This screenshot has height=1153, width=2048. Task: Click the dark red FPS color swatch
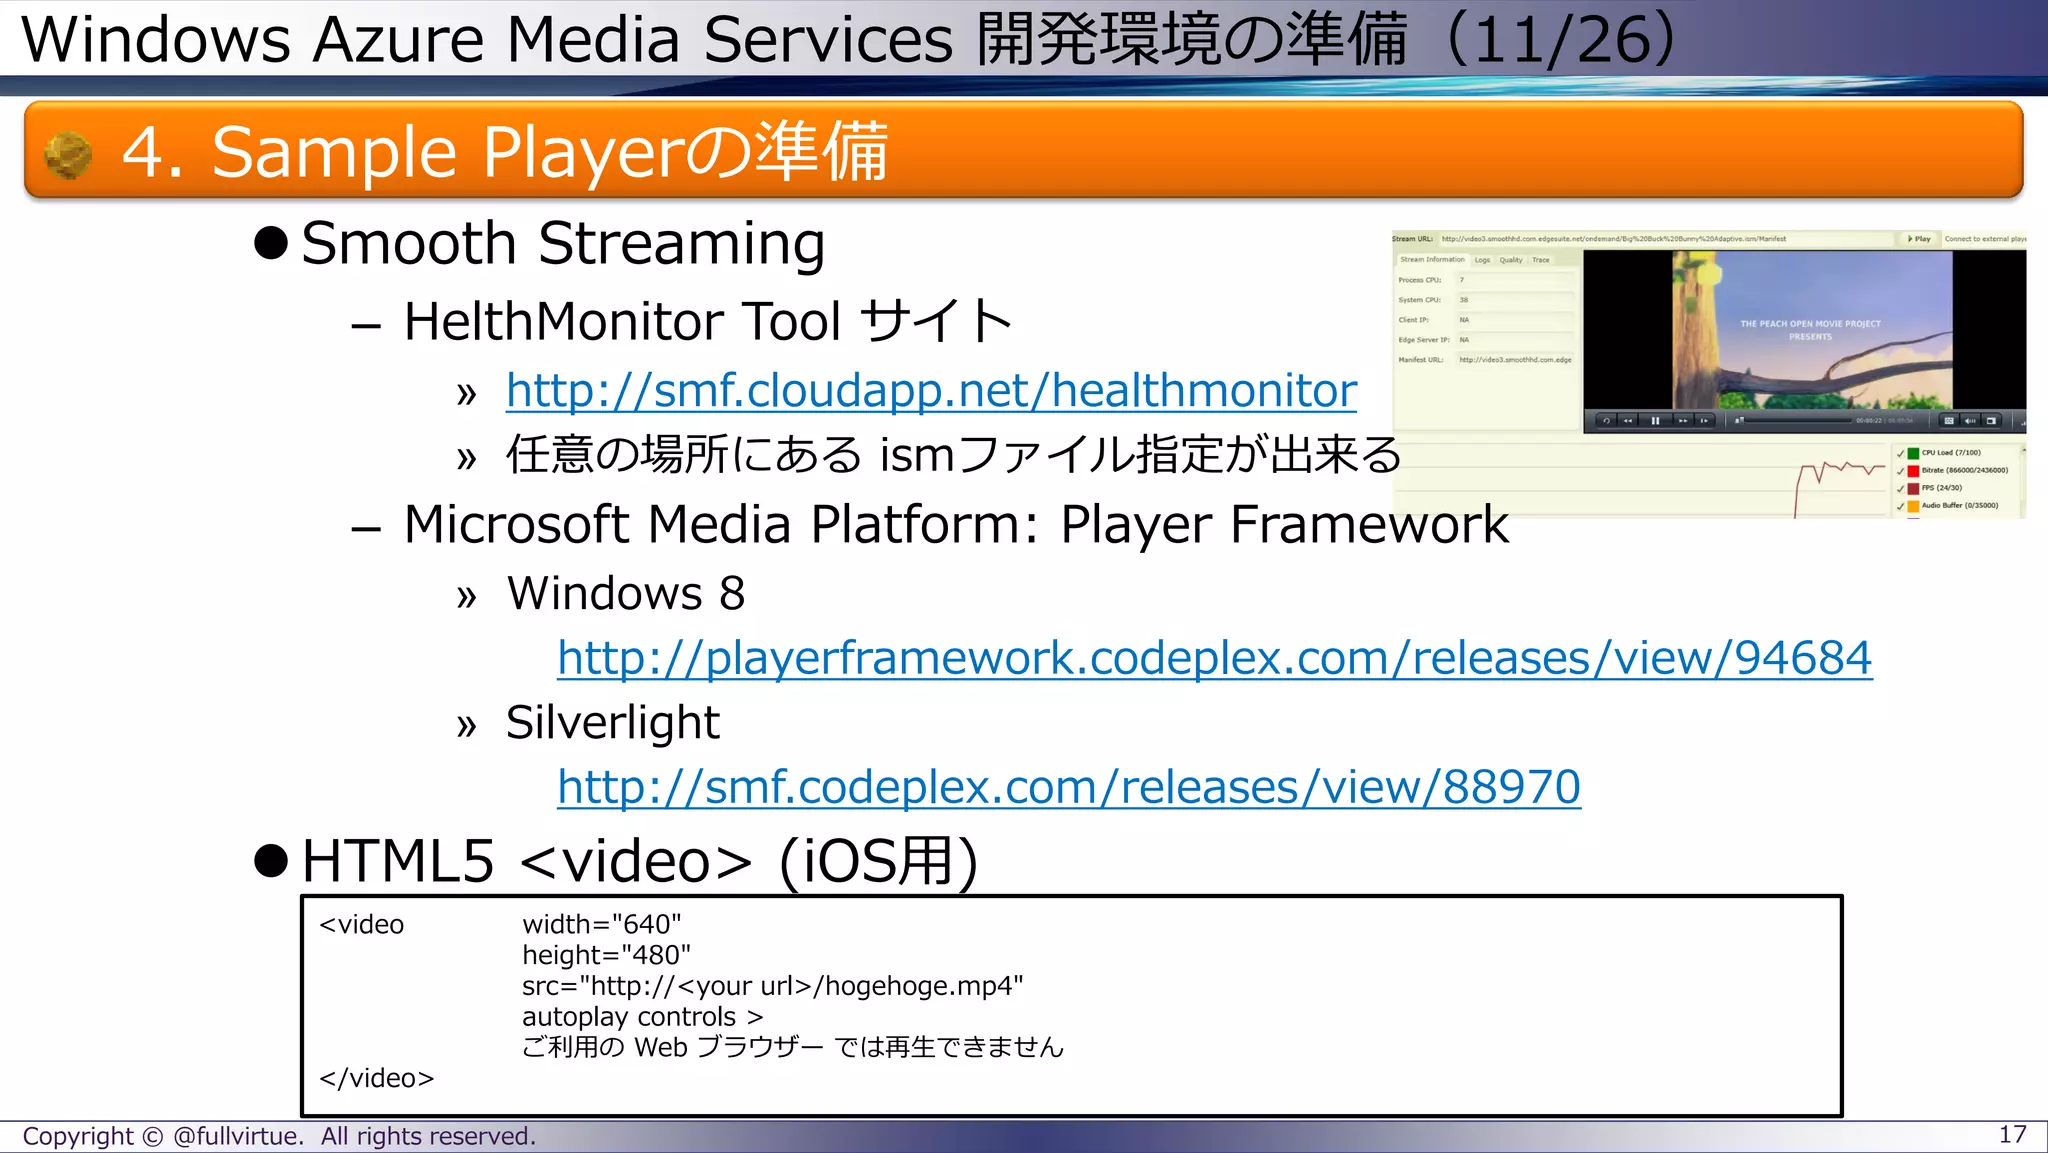1913,488
